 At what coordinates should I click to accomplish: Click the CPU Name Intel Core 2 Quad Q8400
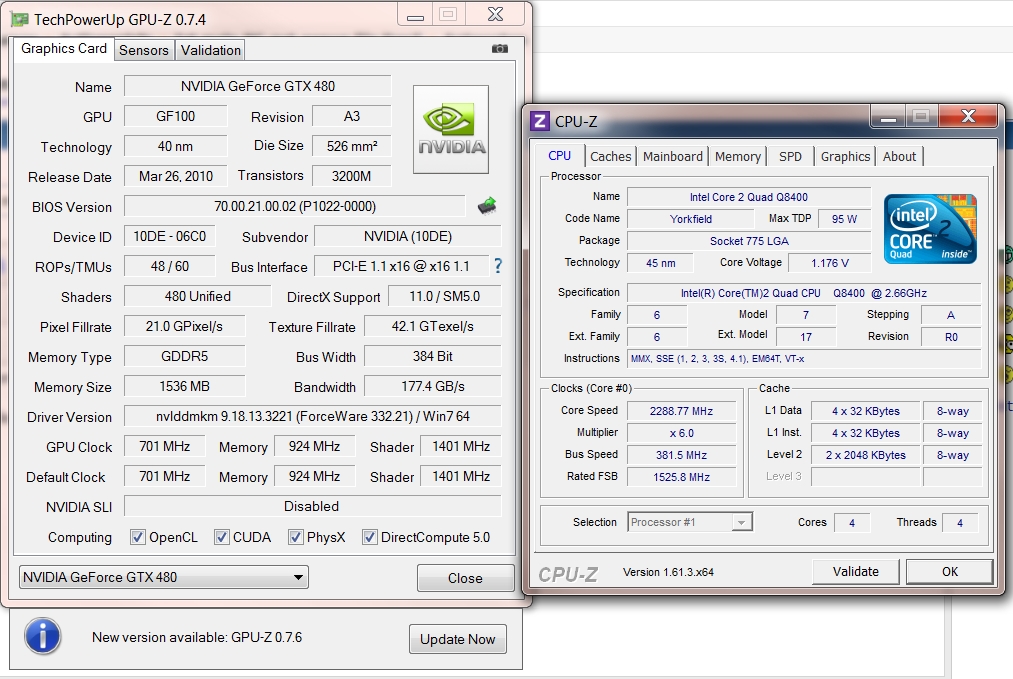click(x=749, y=197)
